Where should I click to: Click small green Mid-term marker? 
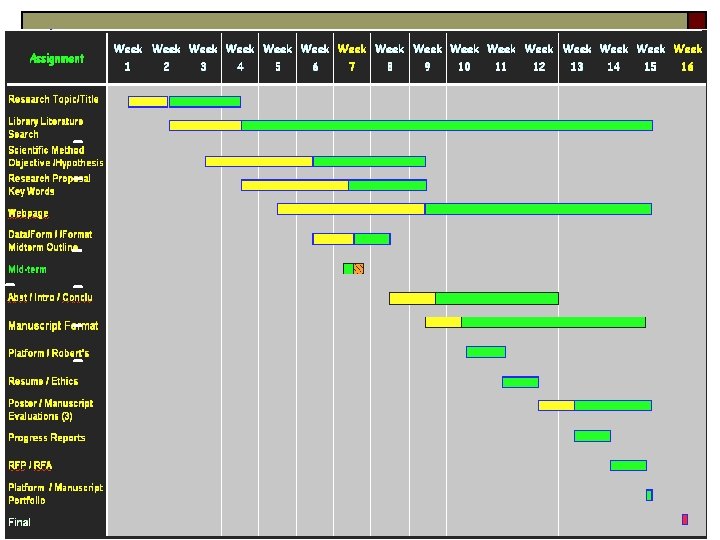tap(348, 269)
